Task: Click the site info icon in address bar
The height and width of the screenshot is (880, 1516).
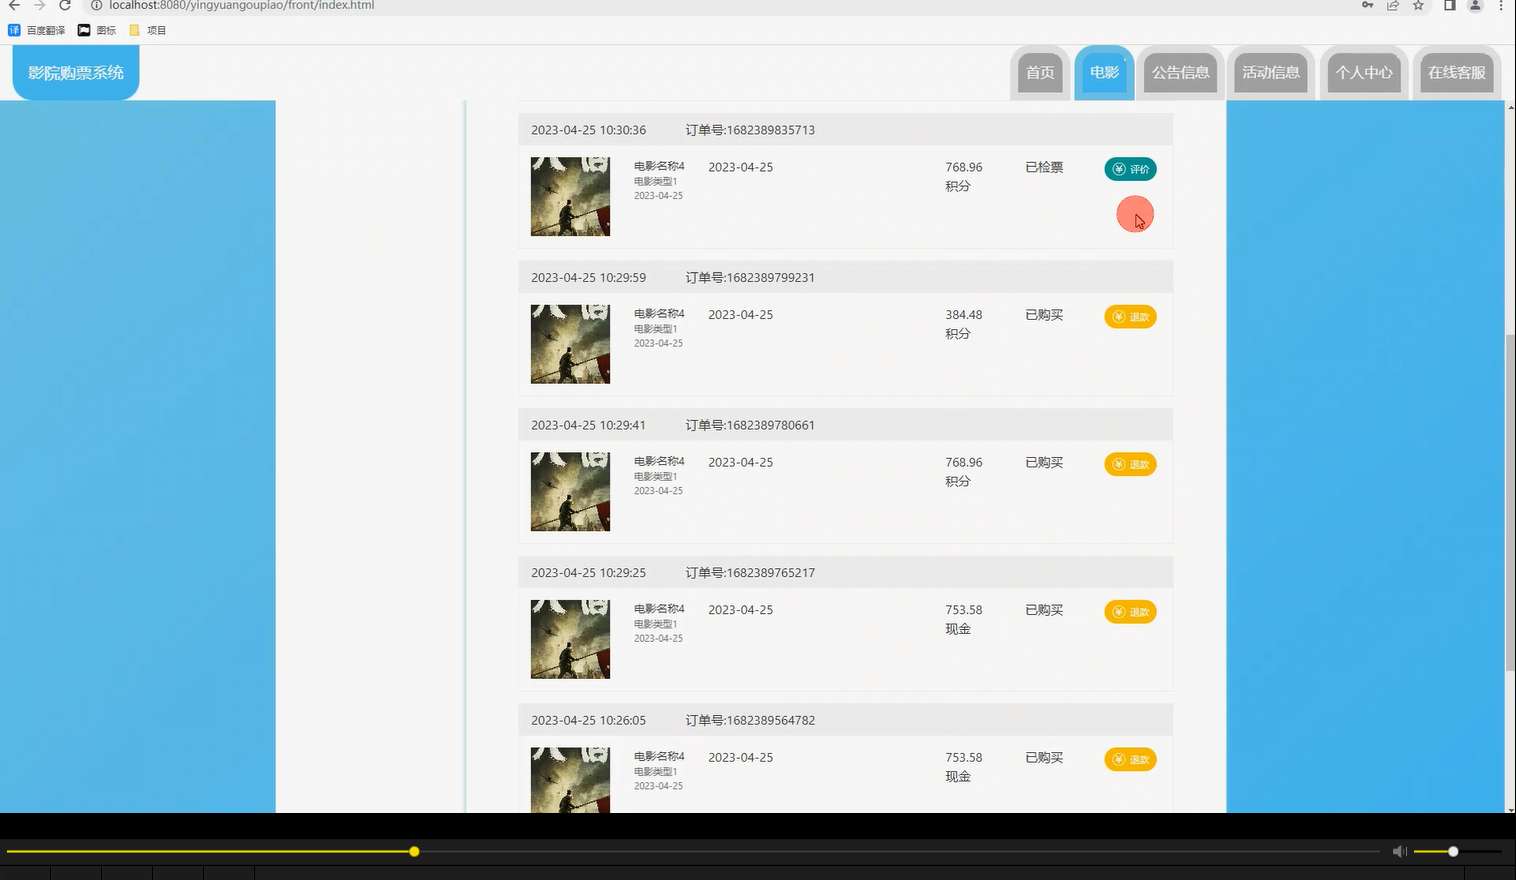Action: tap(96, 5)
